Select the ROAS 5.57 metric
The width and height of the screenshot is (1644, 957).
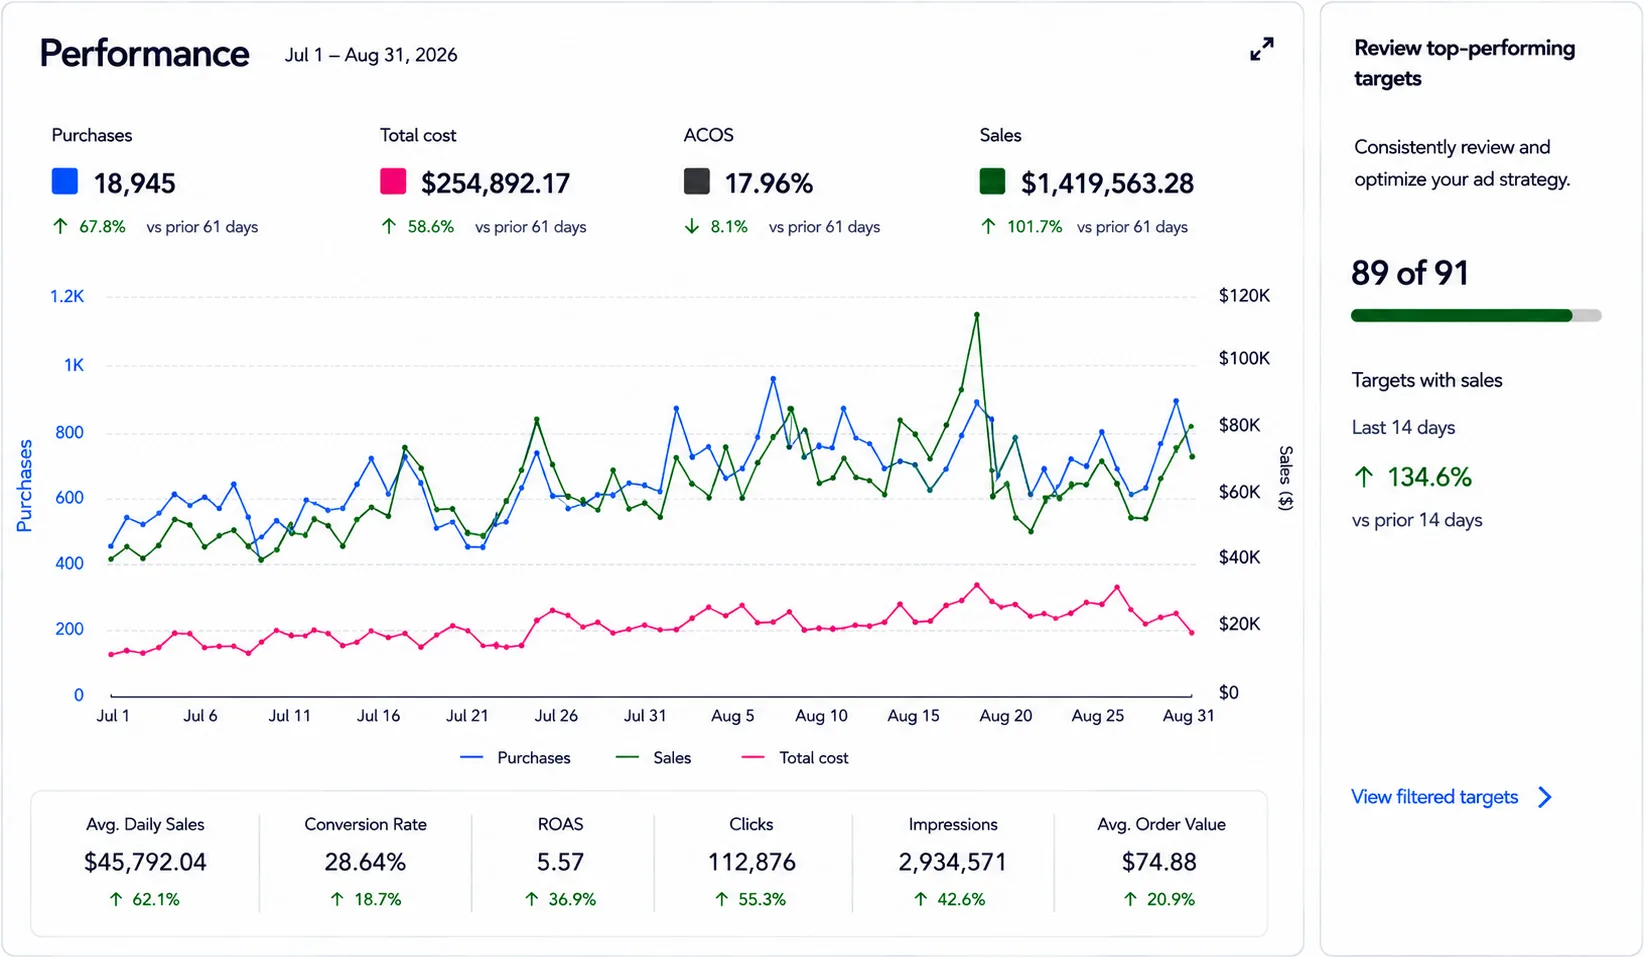click(x=561, y=862)
